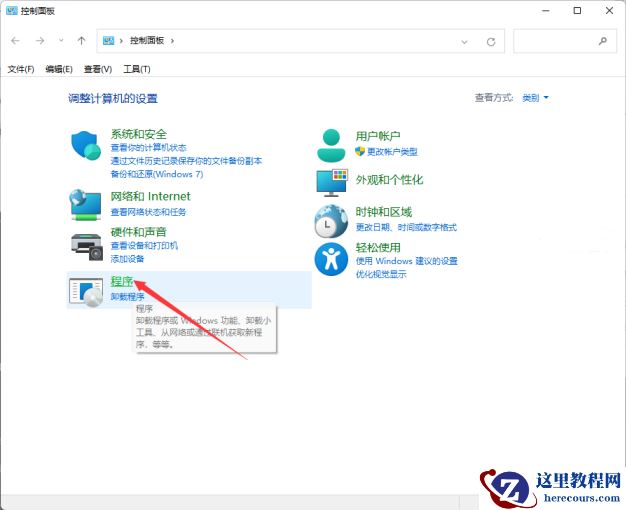Open the 外观和个性化 category link
The height and width of the screenshot is (510, 626).
tap(389, 180)
